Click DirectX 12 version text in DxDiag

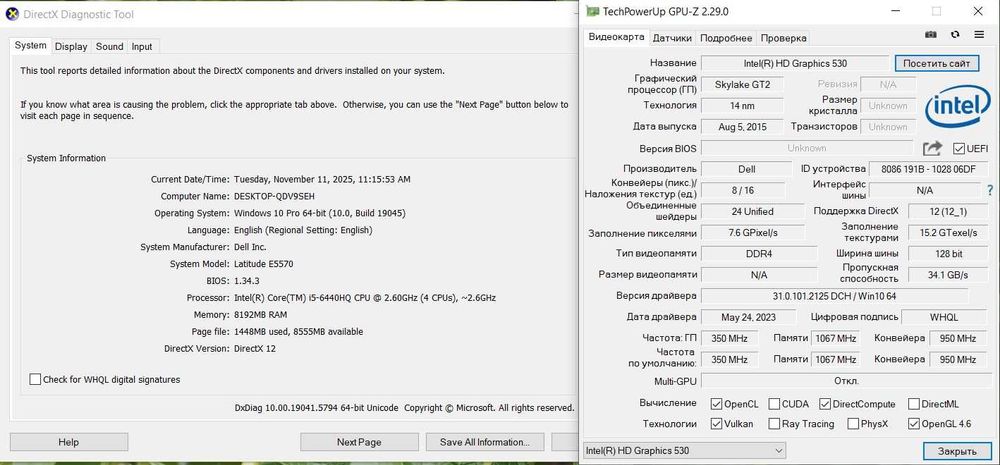click(x=254, y=348)
